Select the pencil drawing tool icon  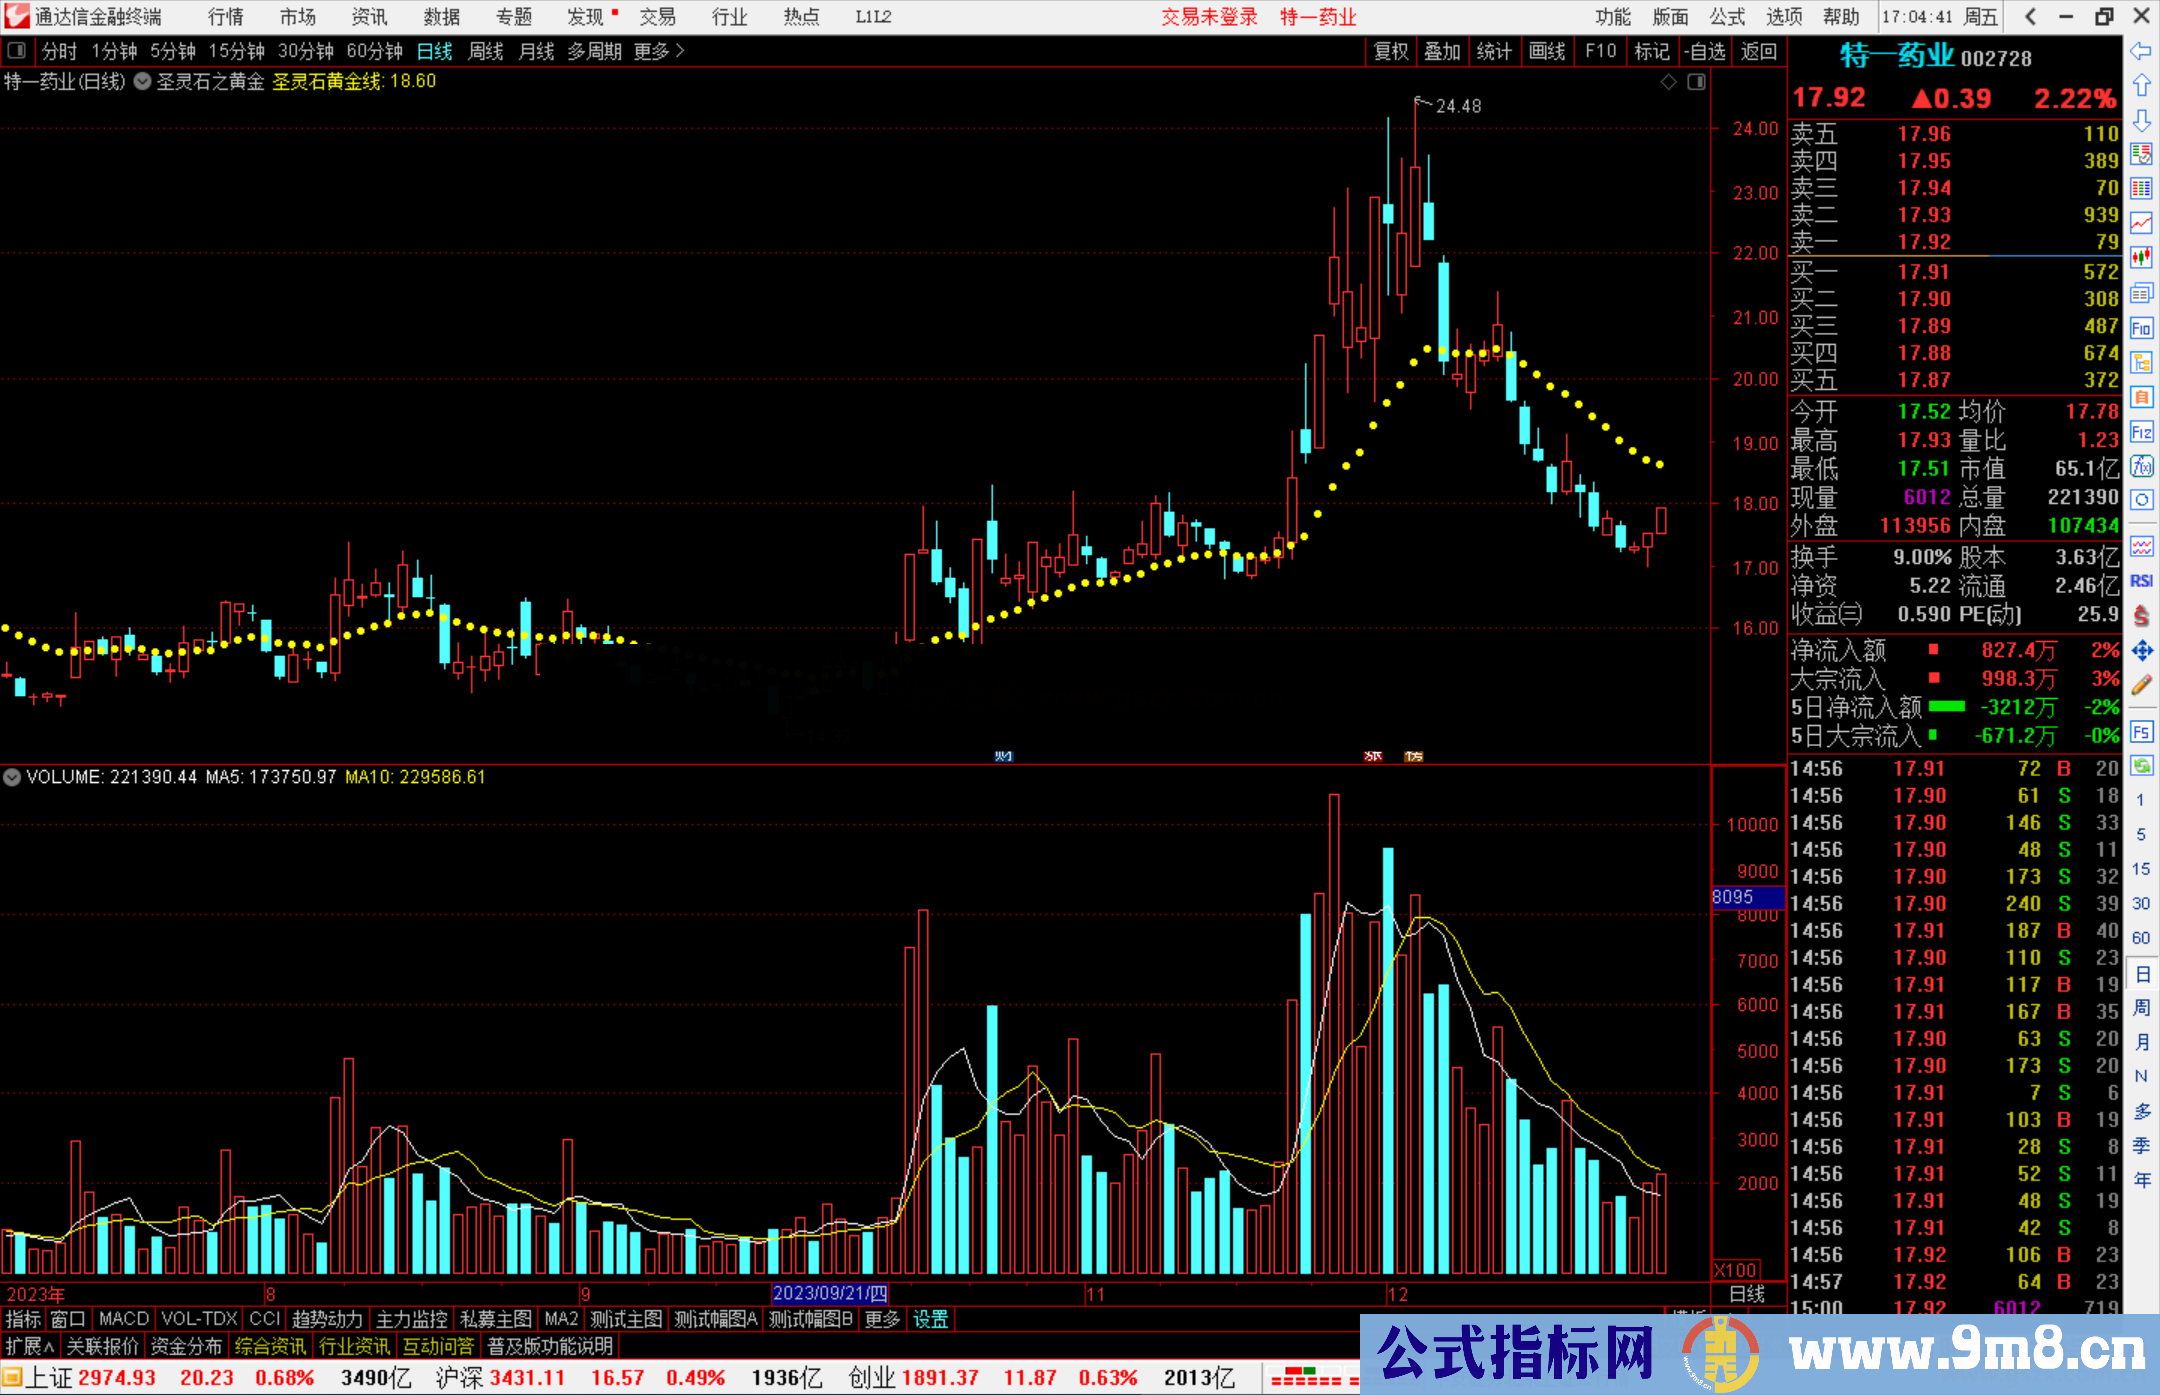pyautogui.click(x=2140, y=685)
